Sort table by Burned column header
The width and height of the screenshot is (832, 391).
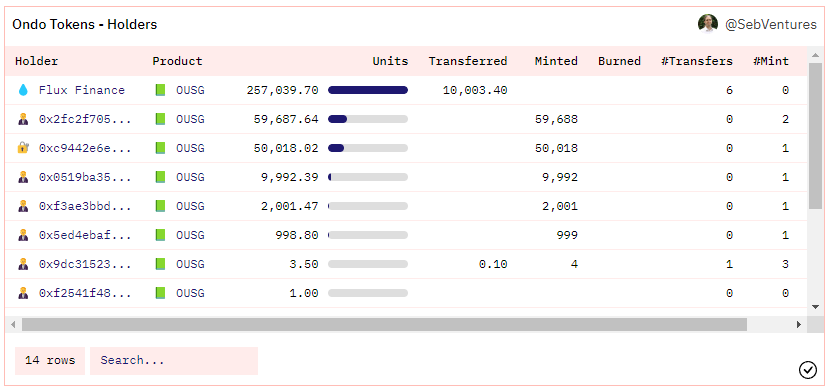619,61
